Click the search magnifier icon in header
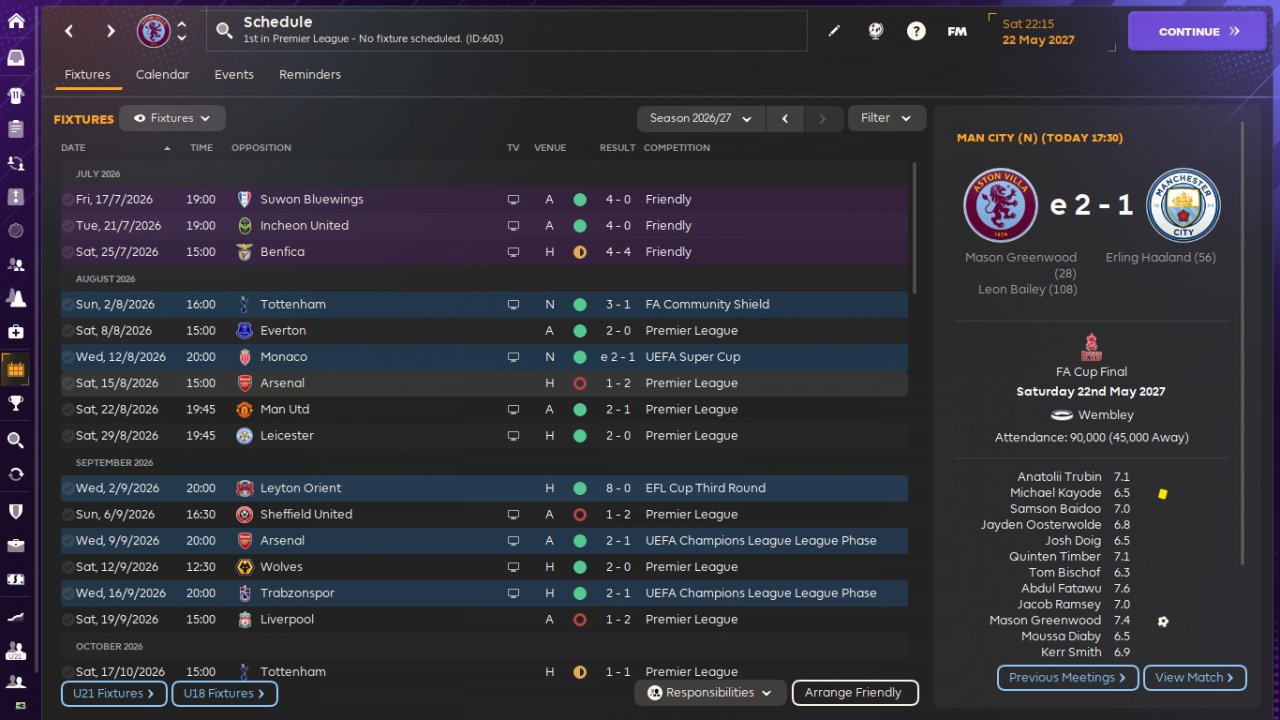Screen dimensions: 1280x720 tap(225, 31)
